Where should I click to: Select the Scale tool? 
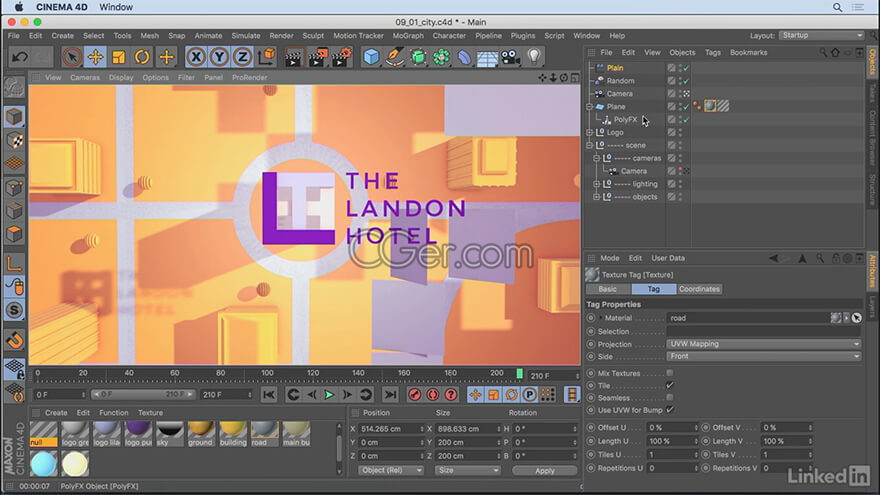(x=119, y=57)
